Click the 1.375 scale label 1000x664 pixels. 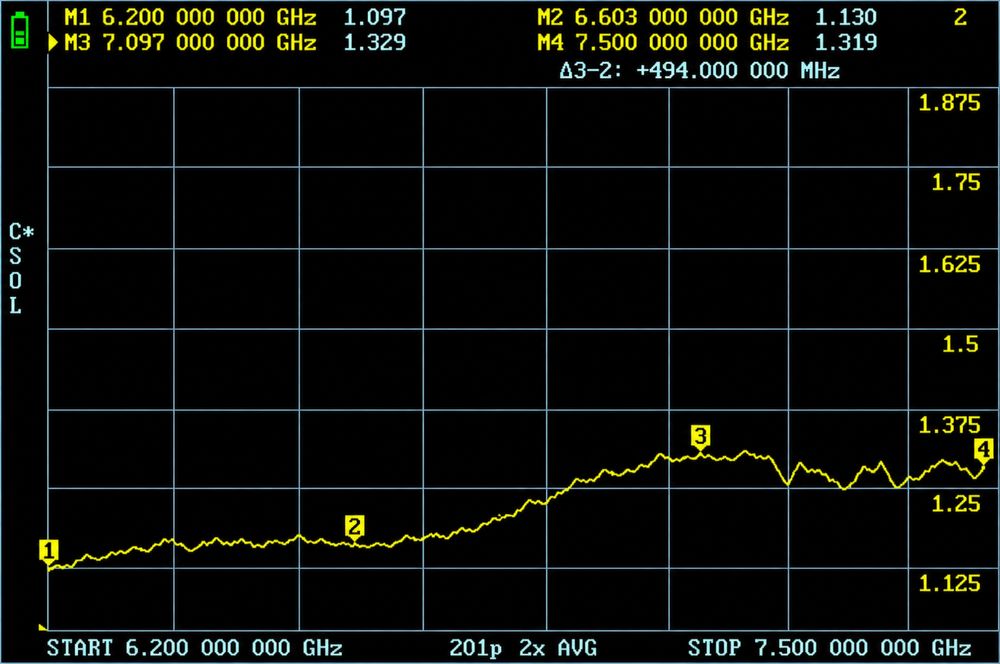coord(949,425)
